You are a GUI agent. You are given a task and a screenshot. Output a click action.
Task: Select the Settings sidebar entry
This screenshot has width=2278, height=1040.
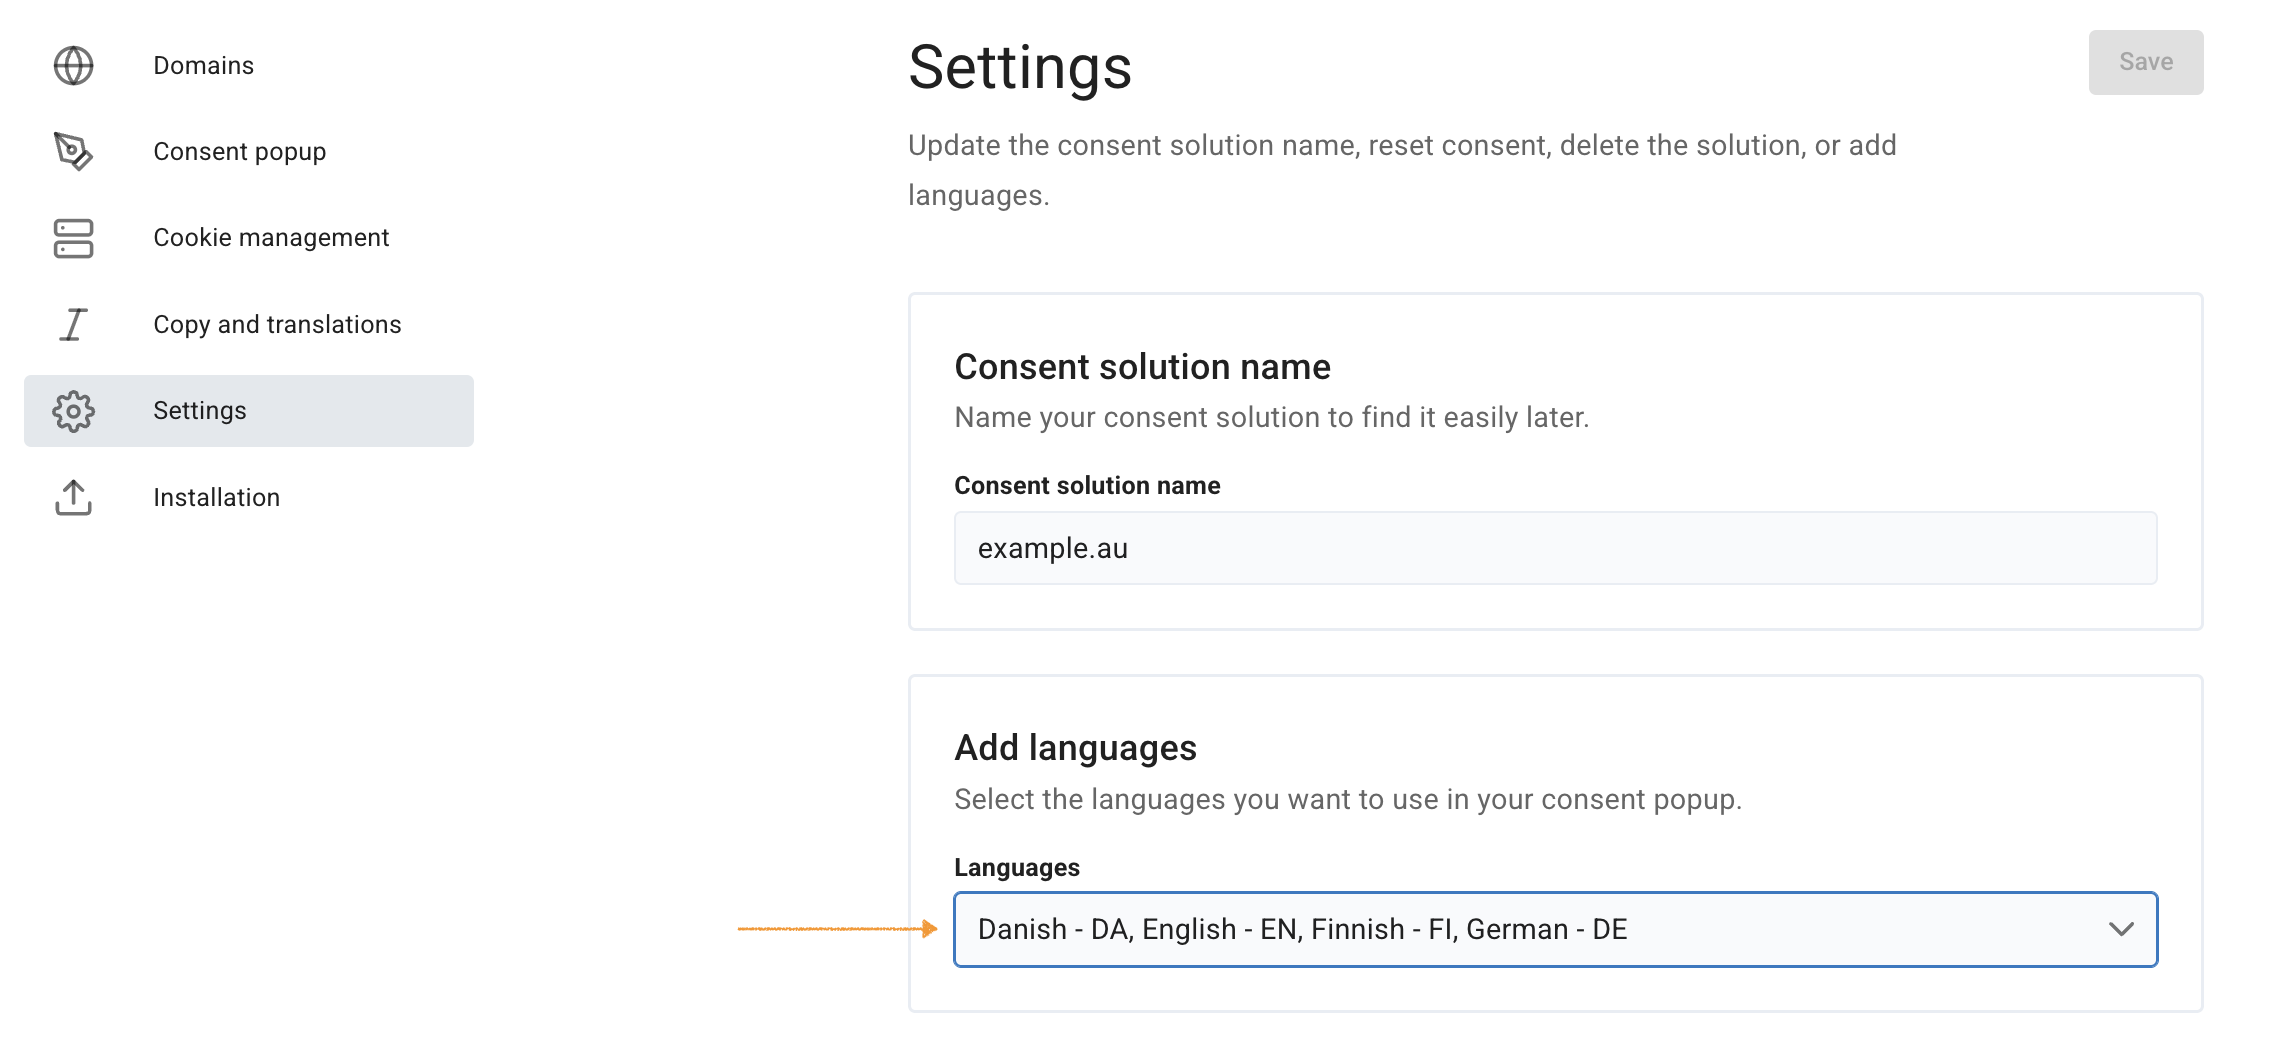(x=199, y=411)
